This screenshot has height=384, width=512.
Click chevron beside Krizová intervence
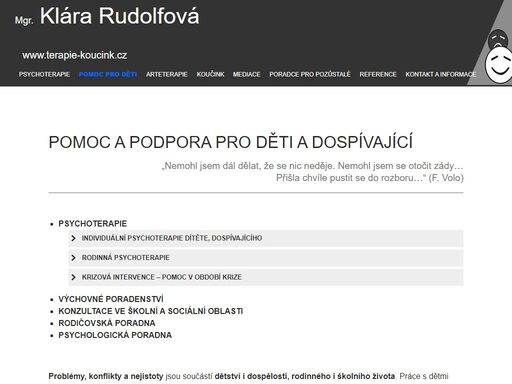[x=74, y=277]
